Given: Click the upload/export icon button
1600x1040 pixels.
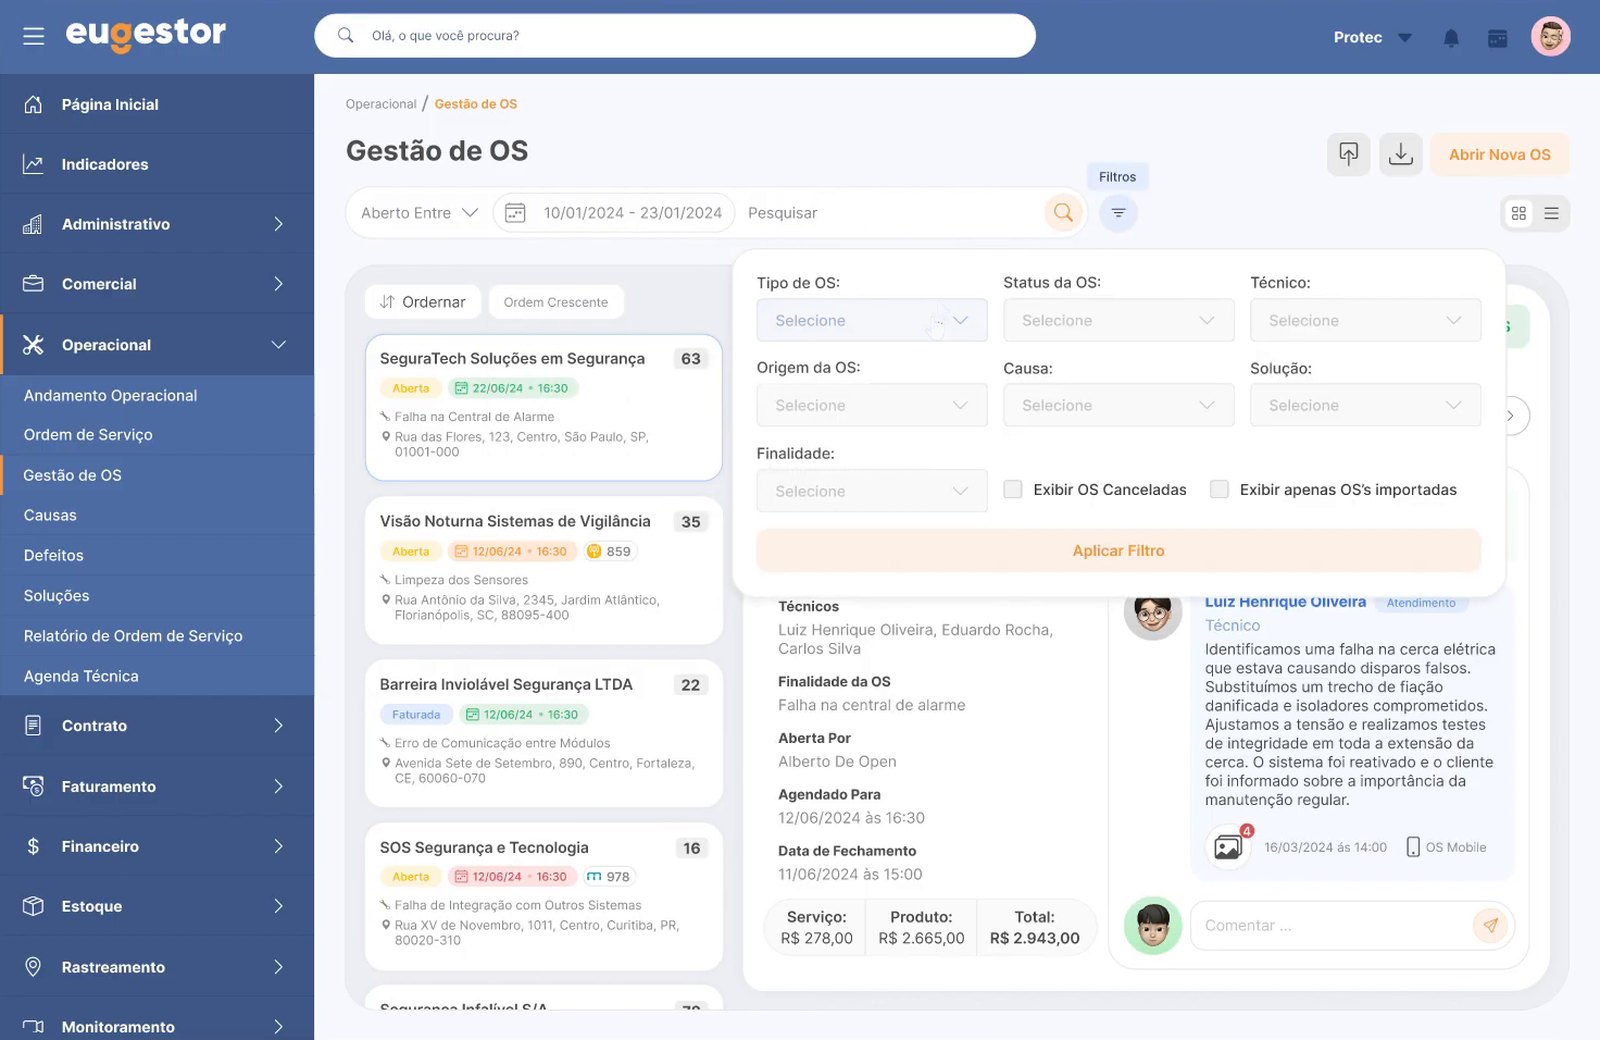Looking at the screenshot, I should pos(1348,154).
